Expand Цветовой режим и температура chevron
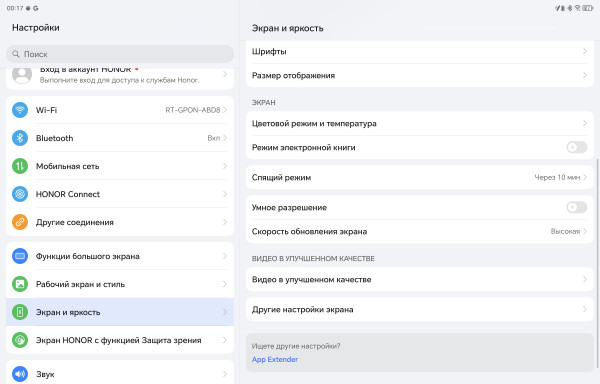Screen dimensions: 600x384 tap(585, 123)
